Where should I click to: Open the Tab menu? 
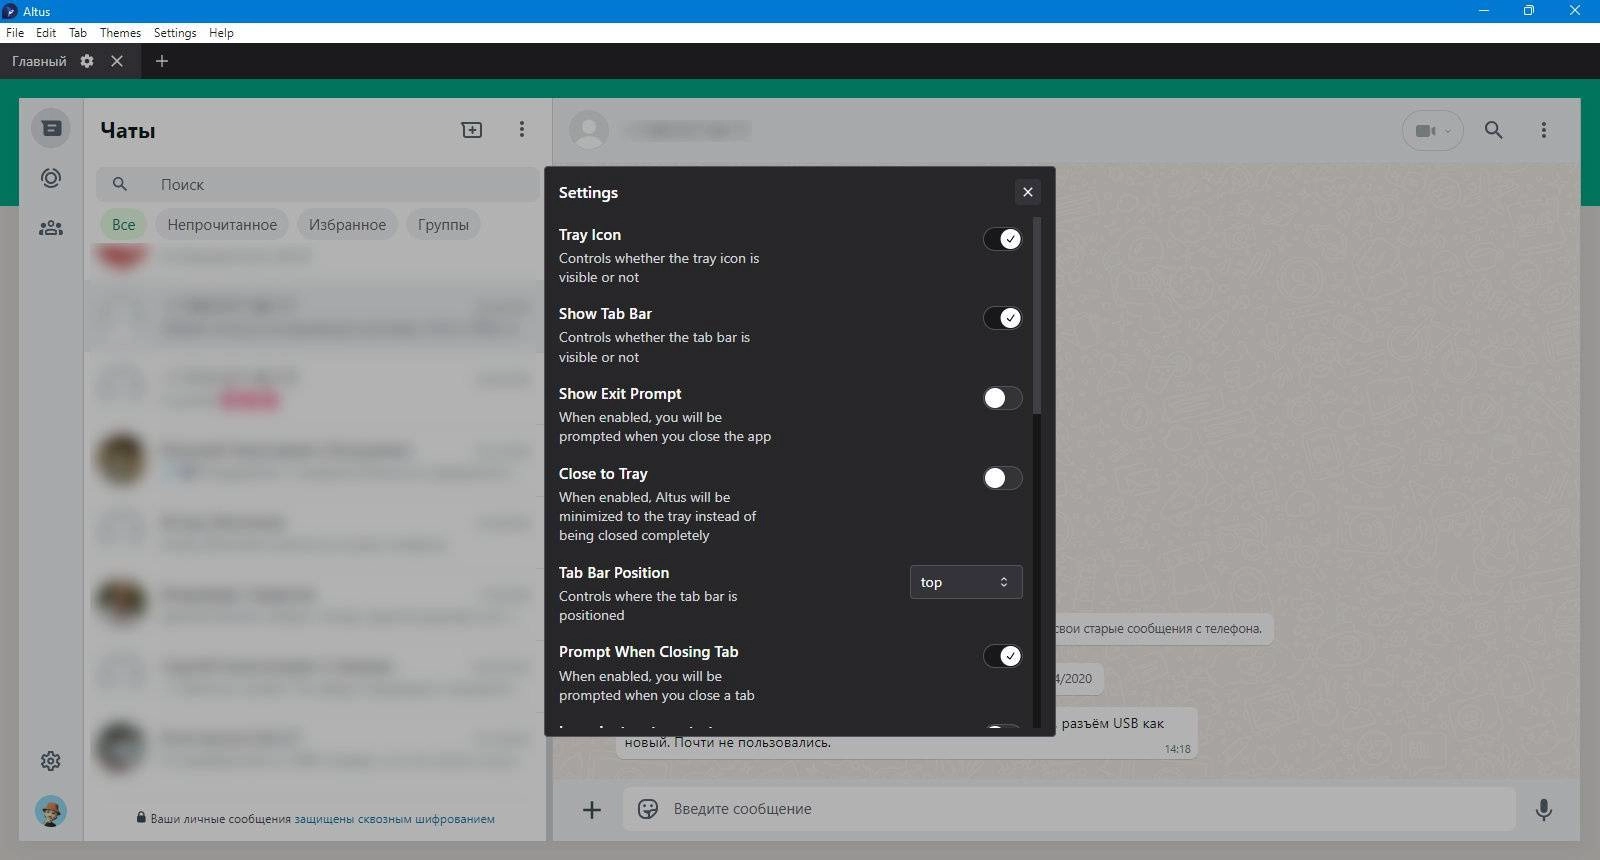pos(77,33)
